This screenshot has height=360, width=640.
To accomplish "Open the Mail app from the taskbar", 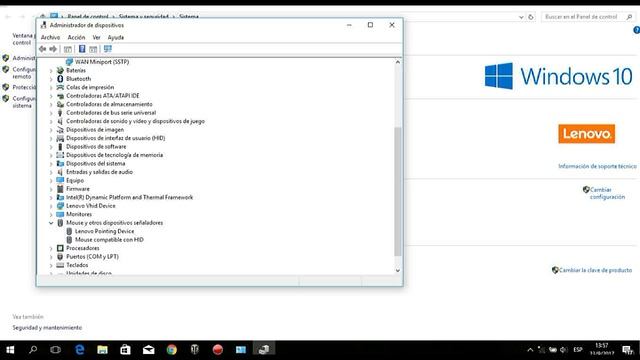I will pyautogui.click(x=149, y=350).
